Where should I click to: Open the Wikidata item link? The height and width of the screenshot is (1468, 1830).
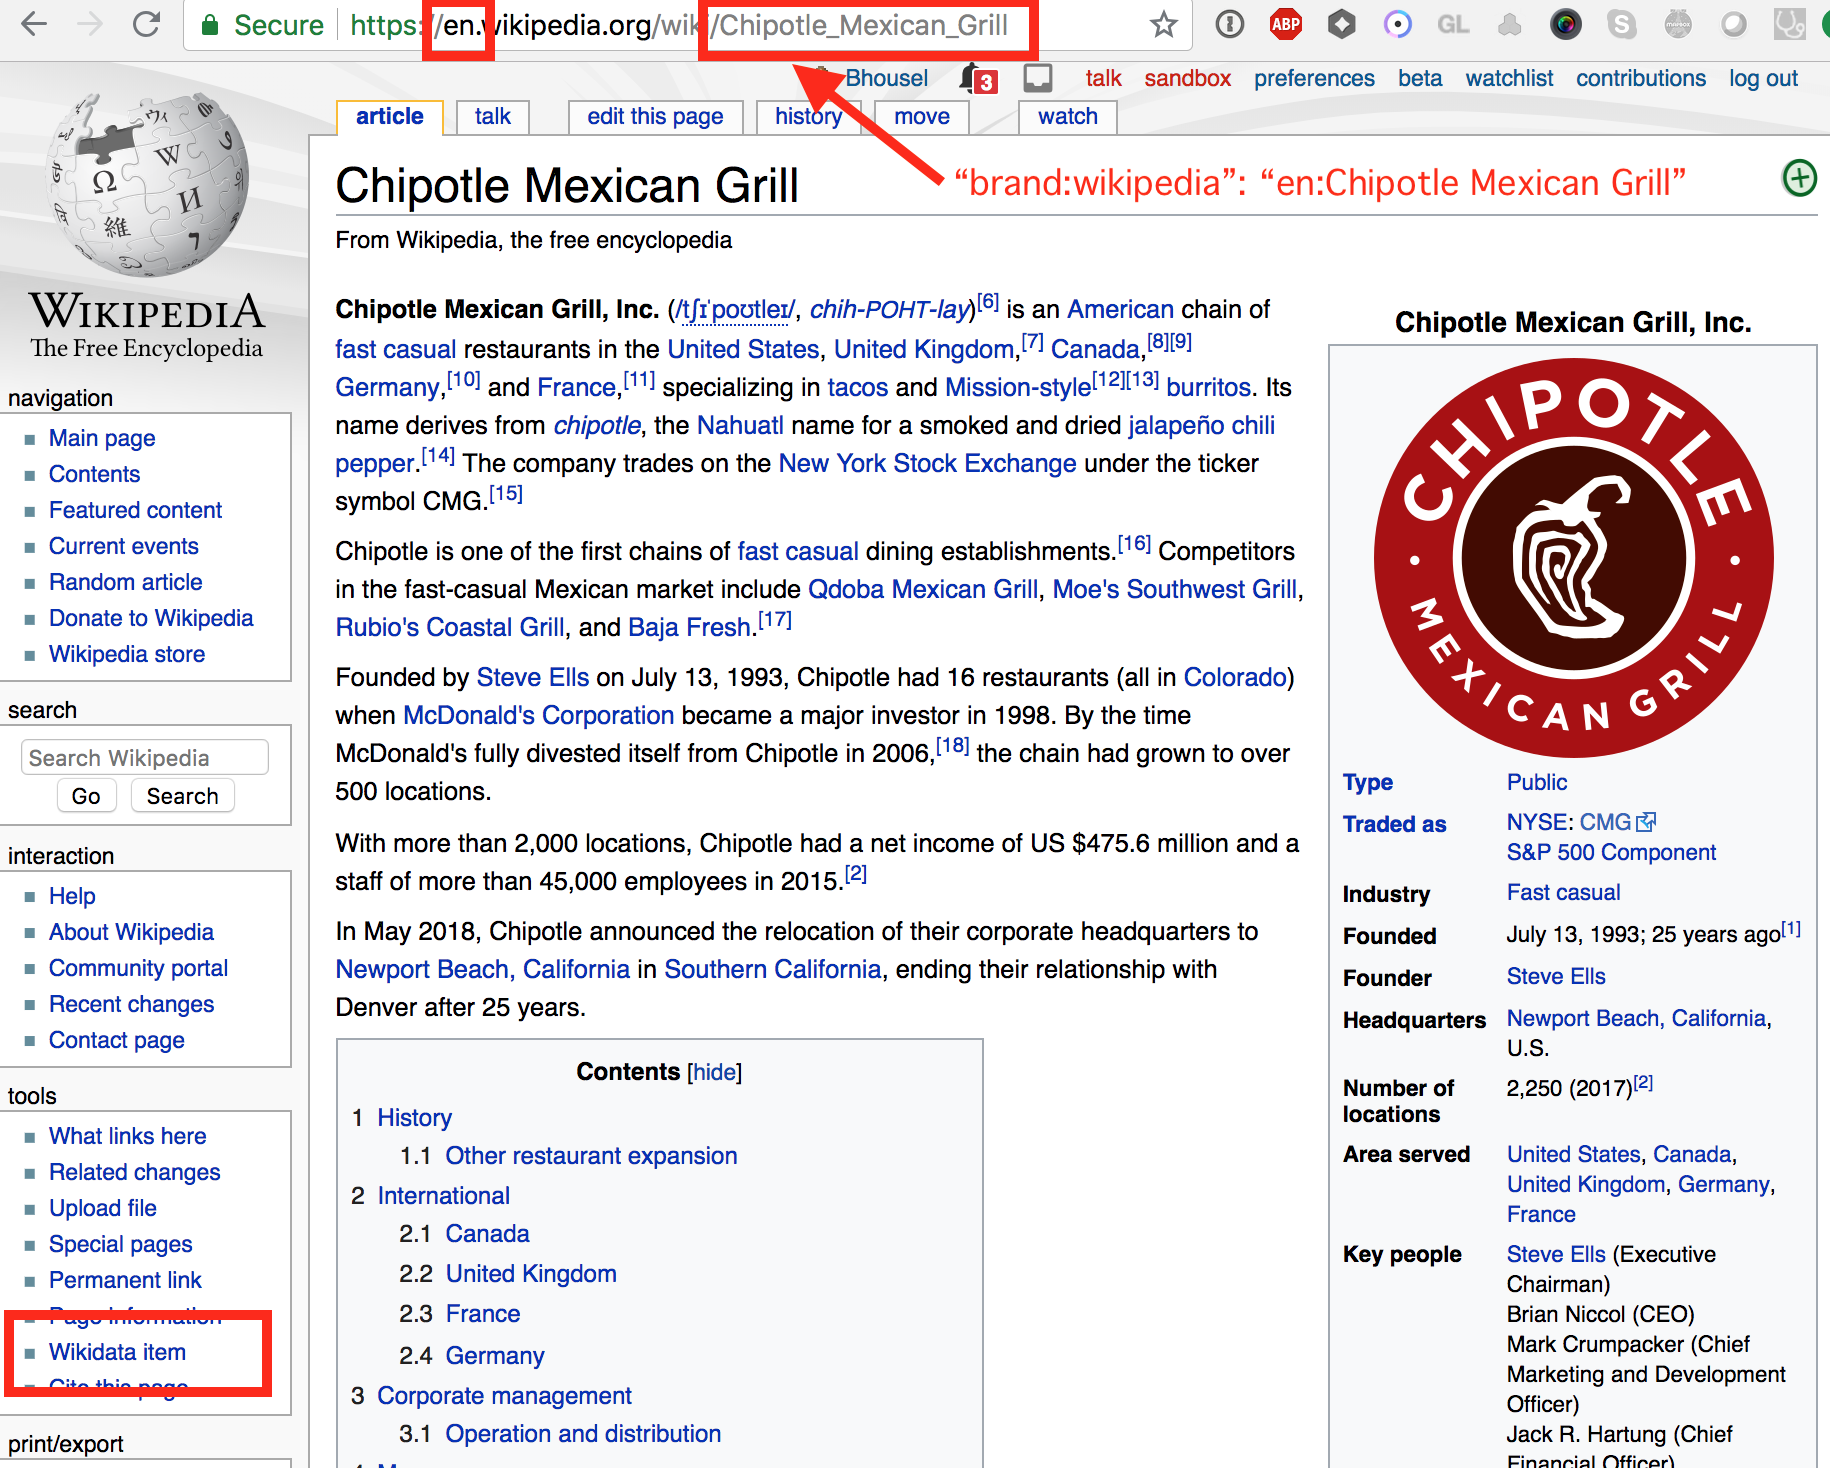pos(117,1352)
